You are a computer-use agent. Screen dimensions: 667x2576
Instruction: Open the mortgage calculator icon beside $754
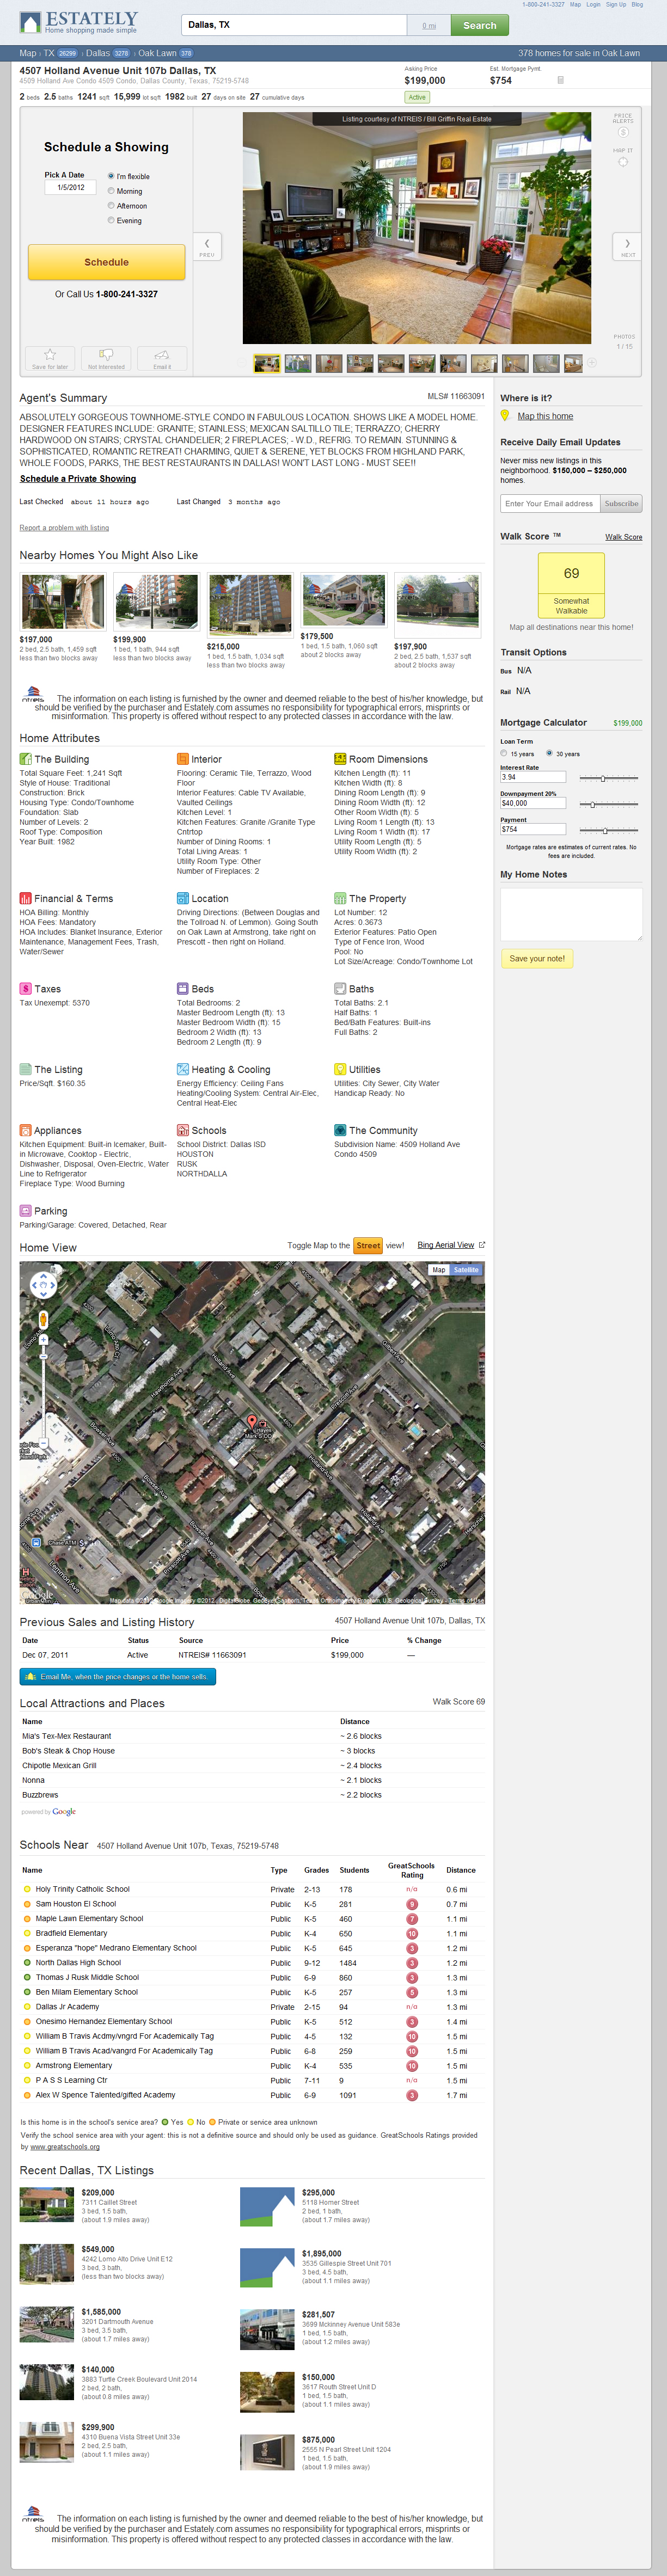(x=560, y=80)
